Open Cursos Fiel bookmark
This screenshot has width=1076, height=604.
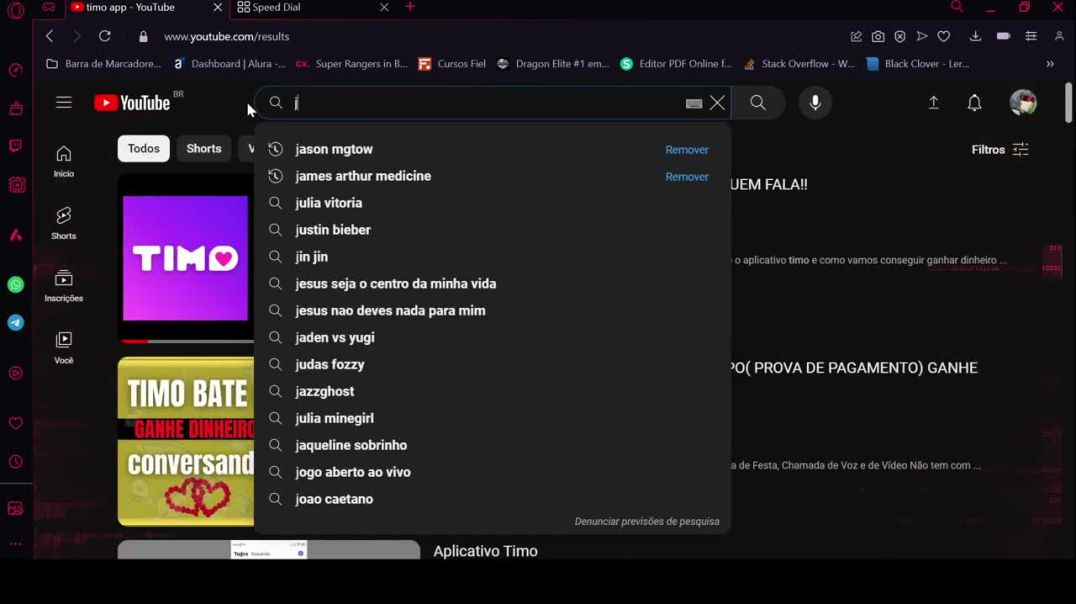[x=452, y=64]
